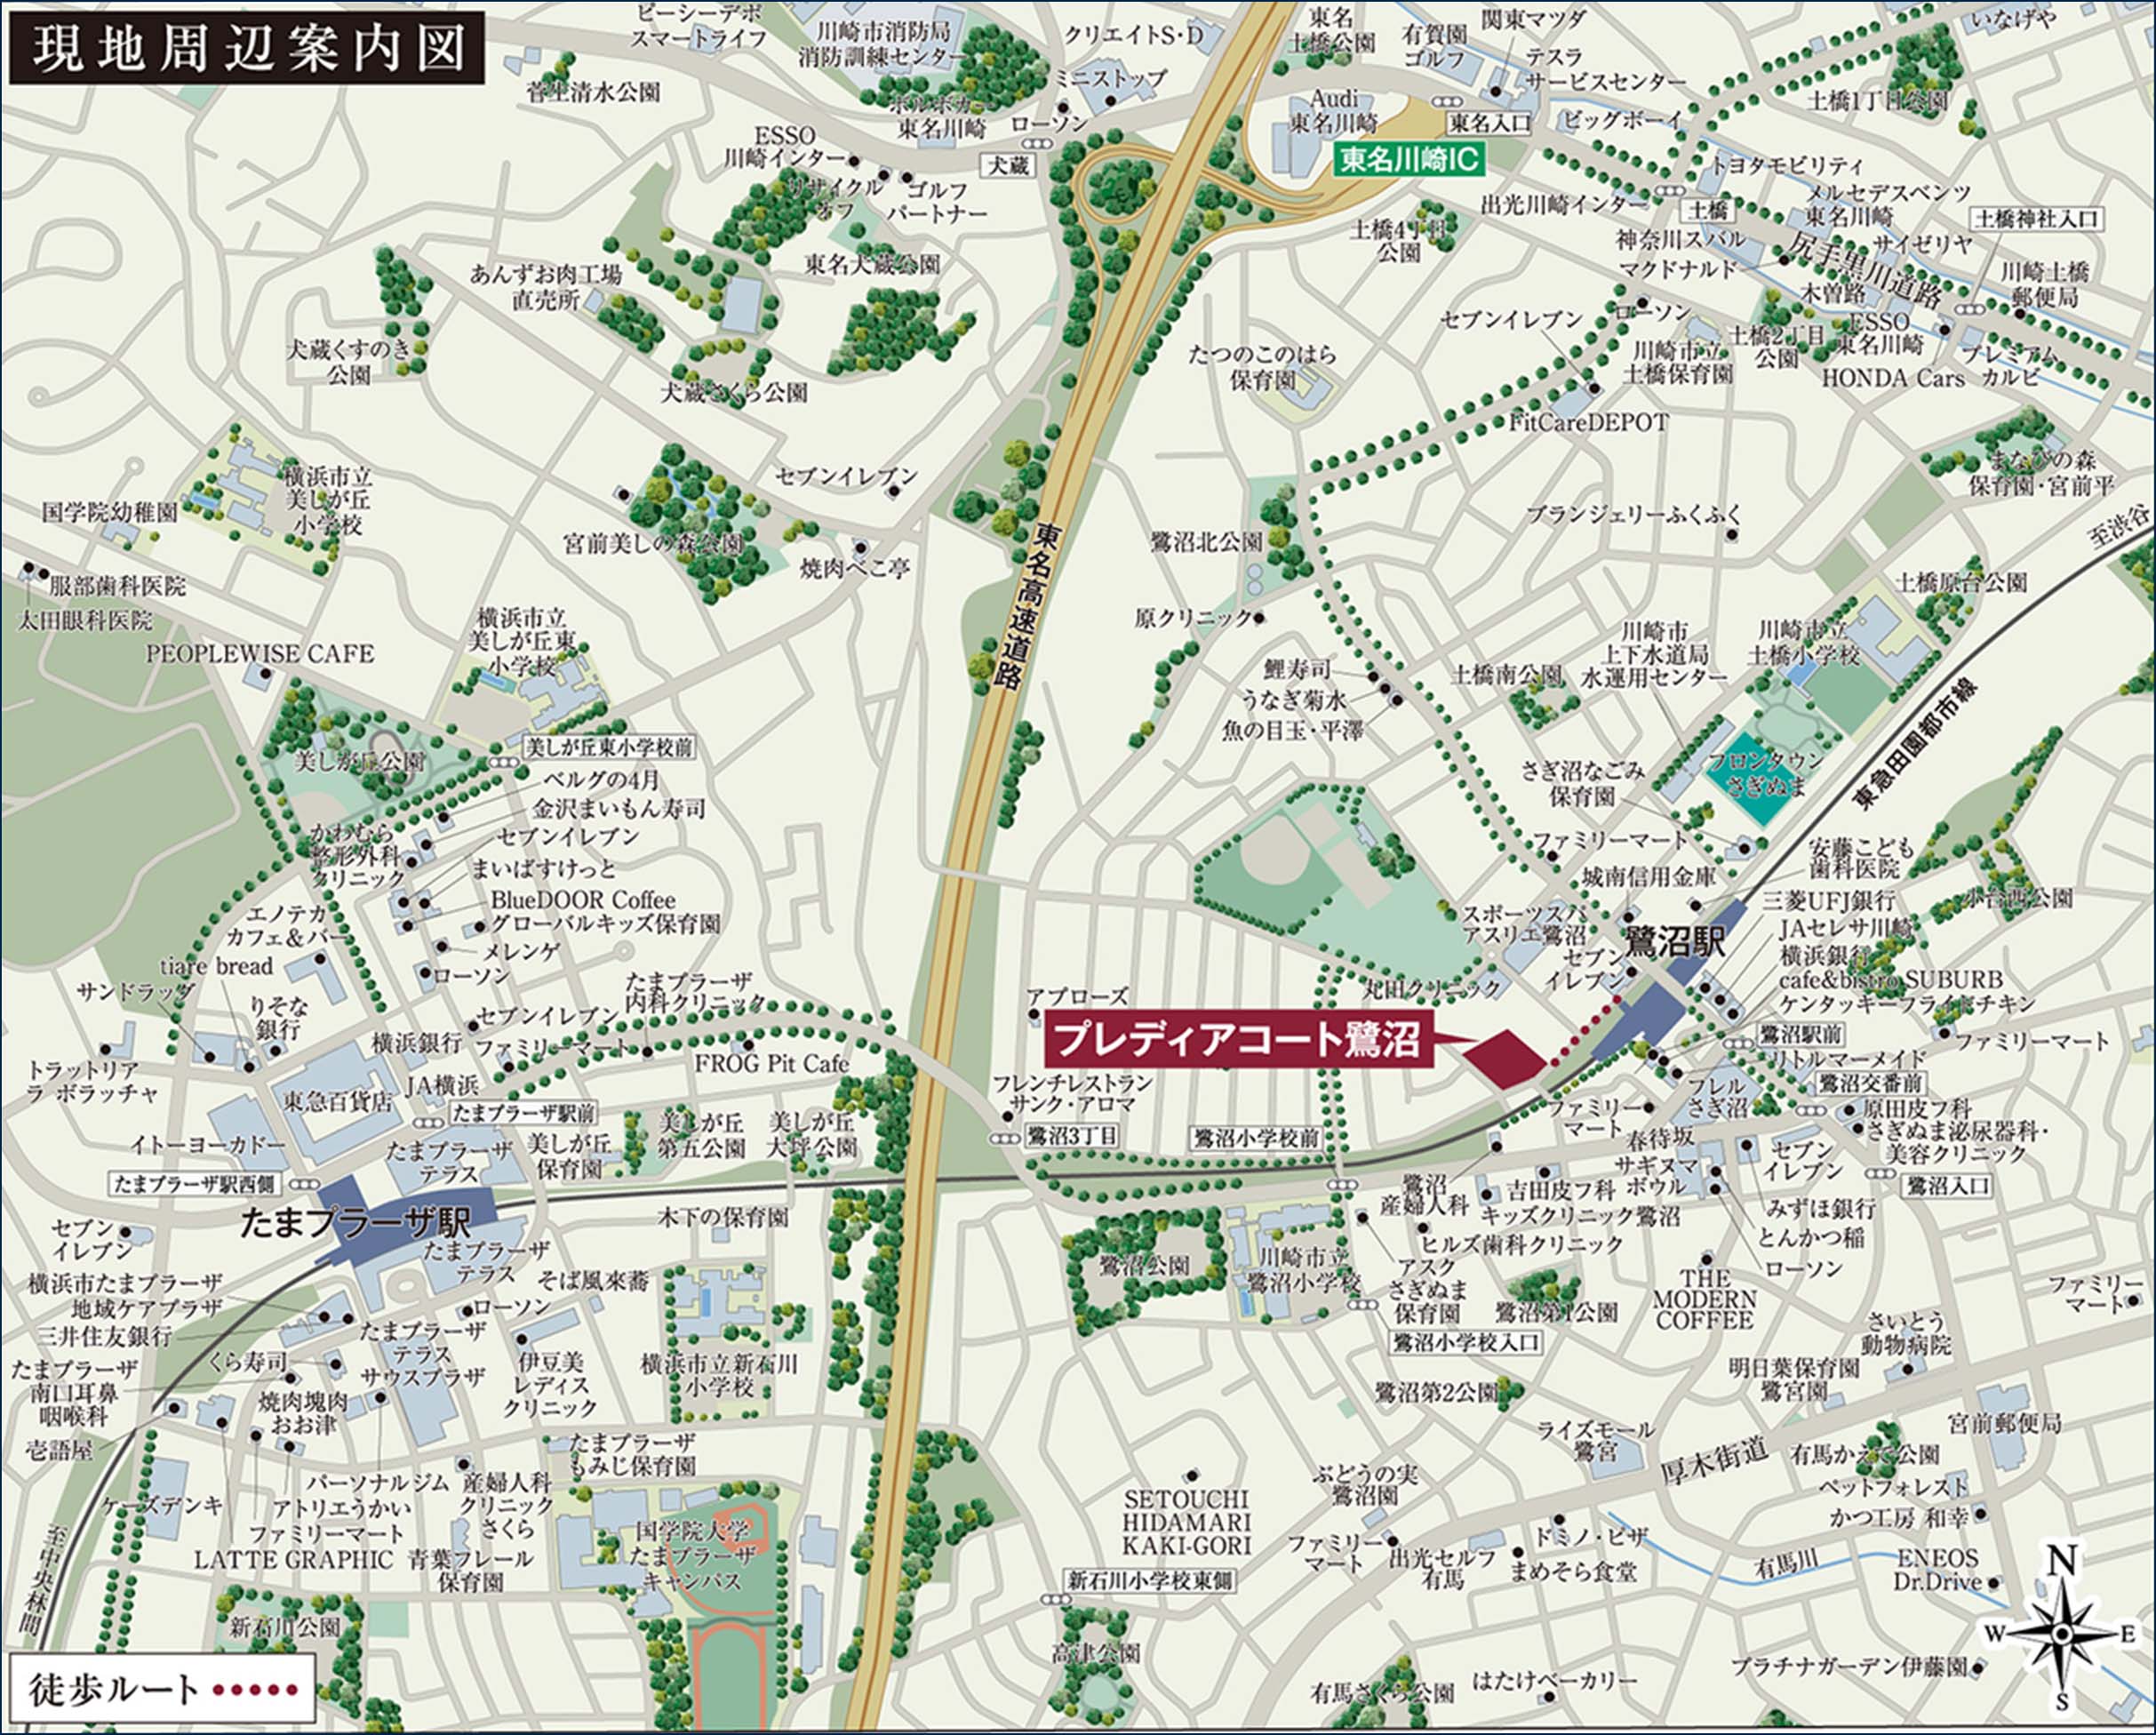Click the プラチナガーデン伊藤園 label
Viewport: 2156px width, 1735px height.
[x=1850, y=1667]
